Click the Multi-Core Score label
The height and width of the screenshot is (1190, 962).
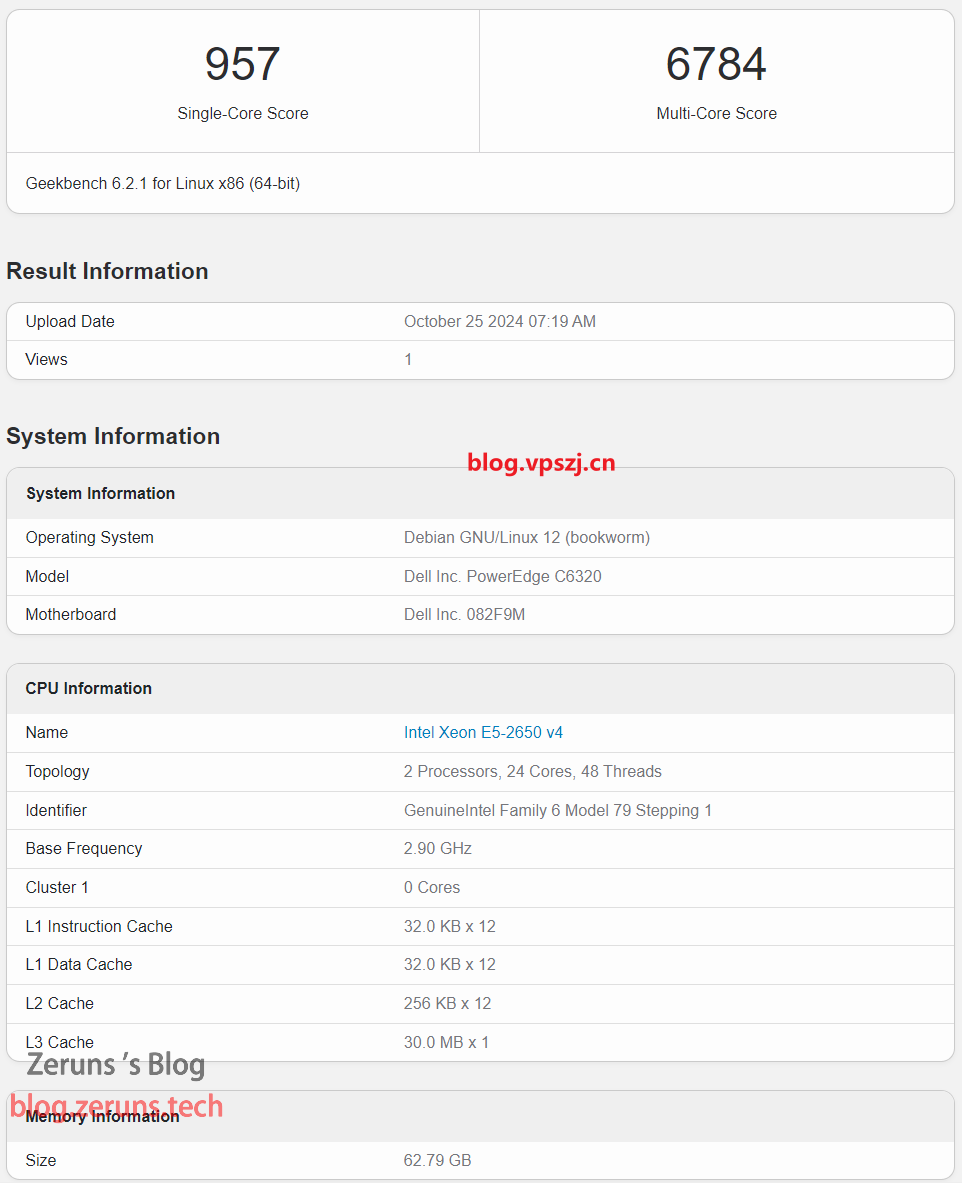[716, 114]
